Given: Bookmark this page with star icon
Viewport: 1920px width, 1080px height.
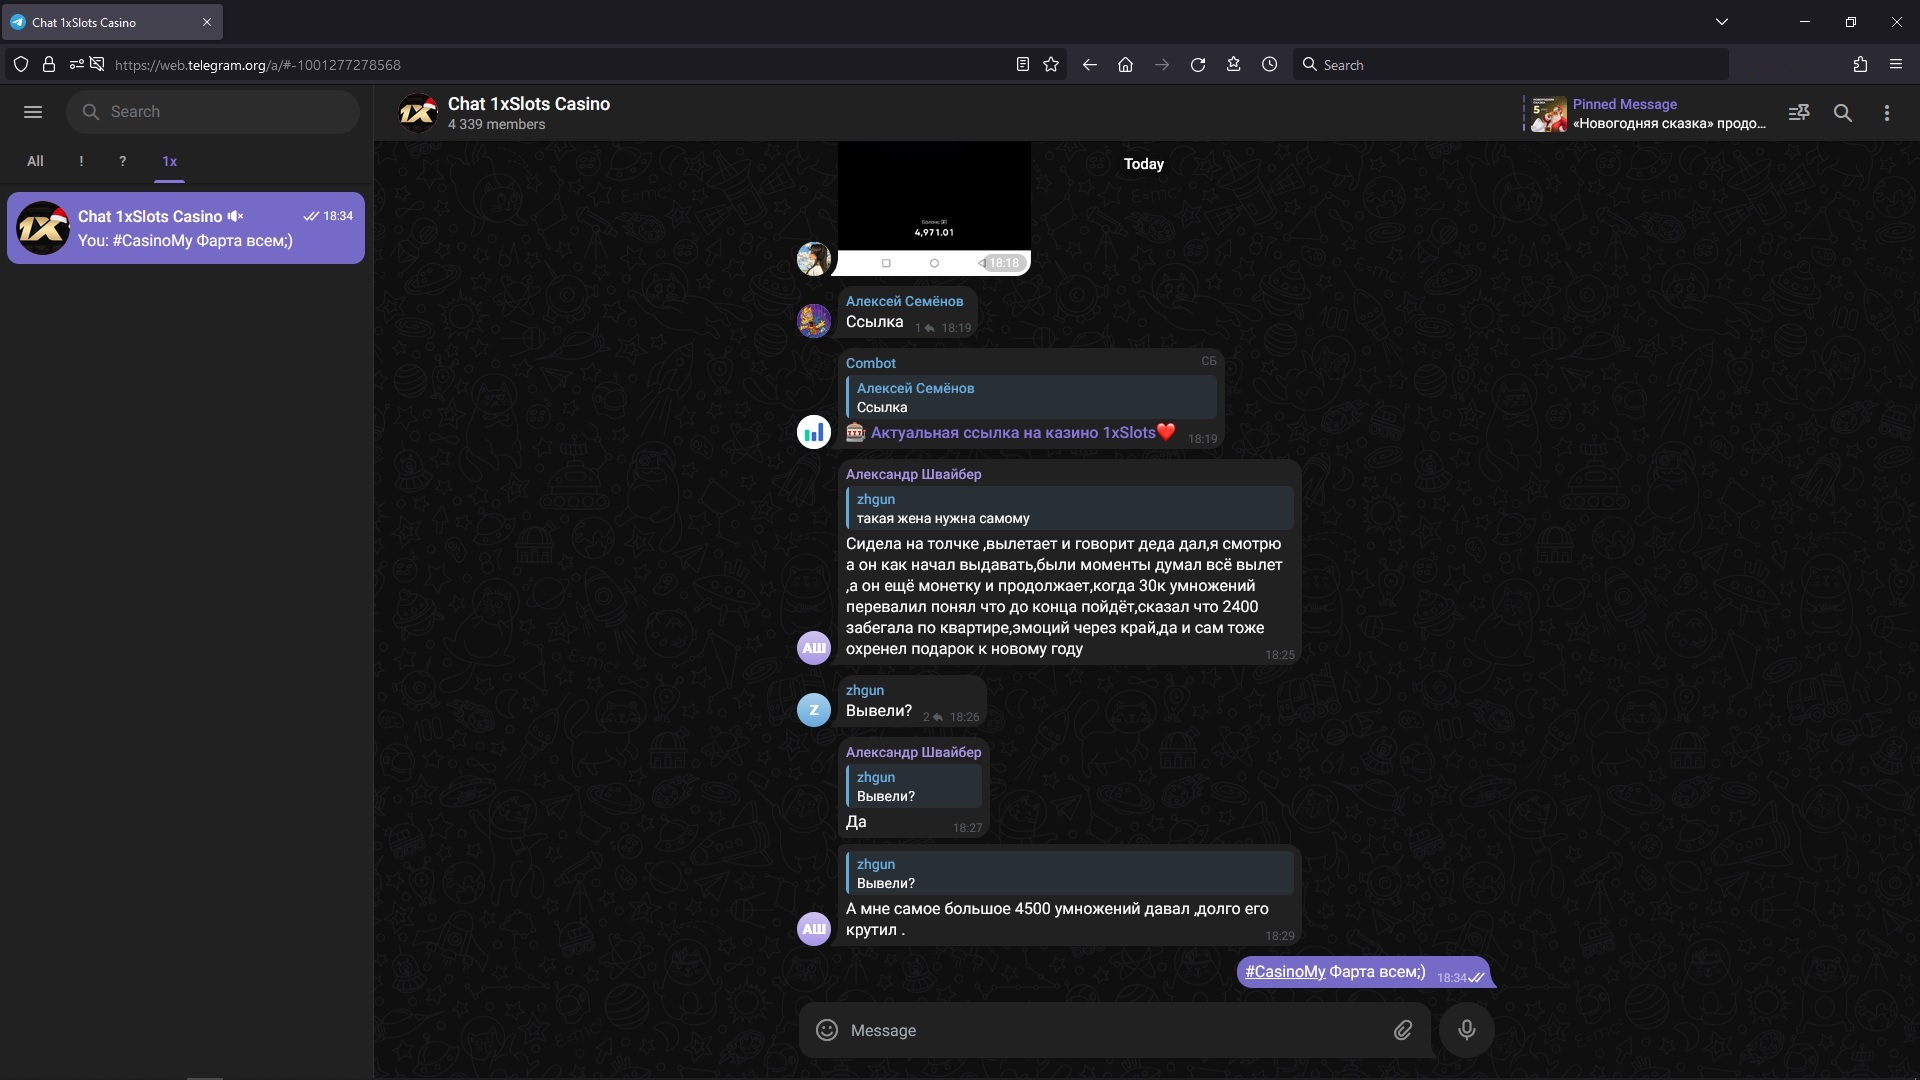Looking at the screenshot, I should coord(1051,64).
